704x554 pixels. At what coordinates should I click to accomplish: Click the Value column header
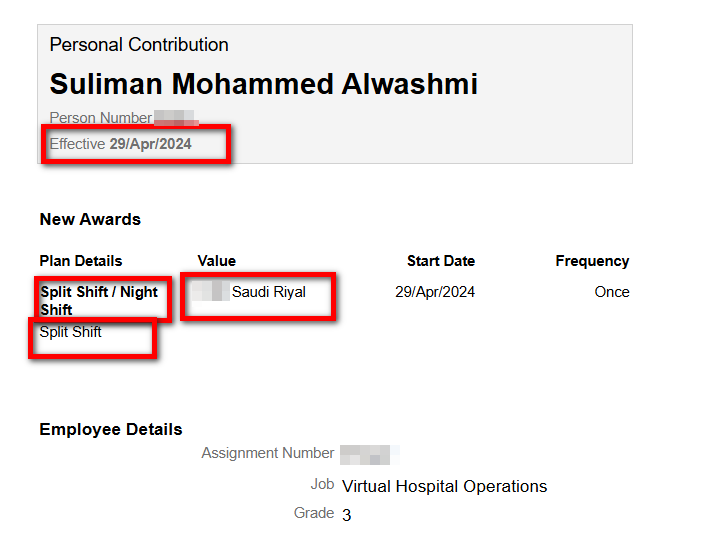[216, 261]
